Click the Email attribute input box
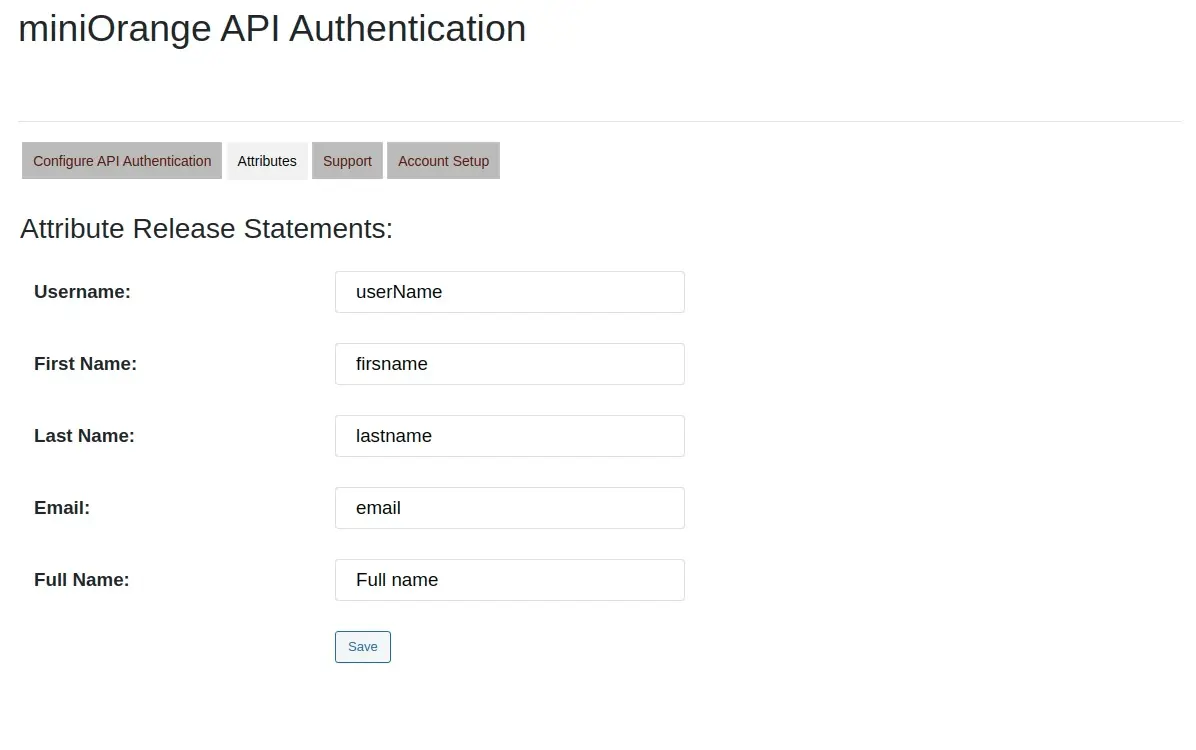The image size is (1196, 750). point(509,507)
